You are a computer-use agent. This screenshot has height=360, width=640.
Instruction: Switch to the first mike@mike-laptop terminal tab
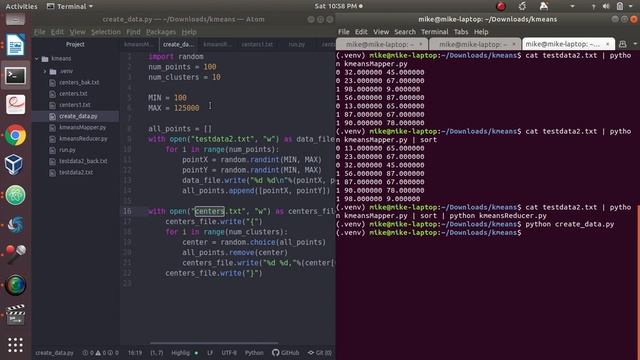[382, 44]
